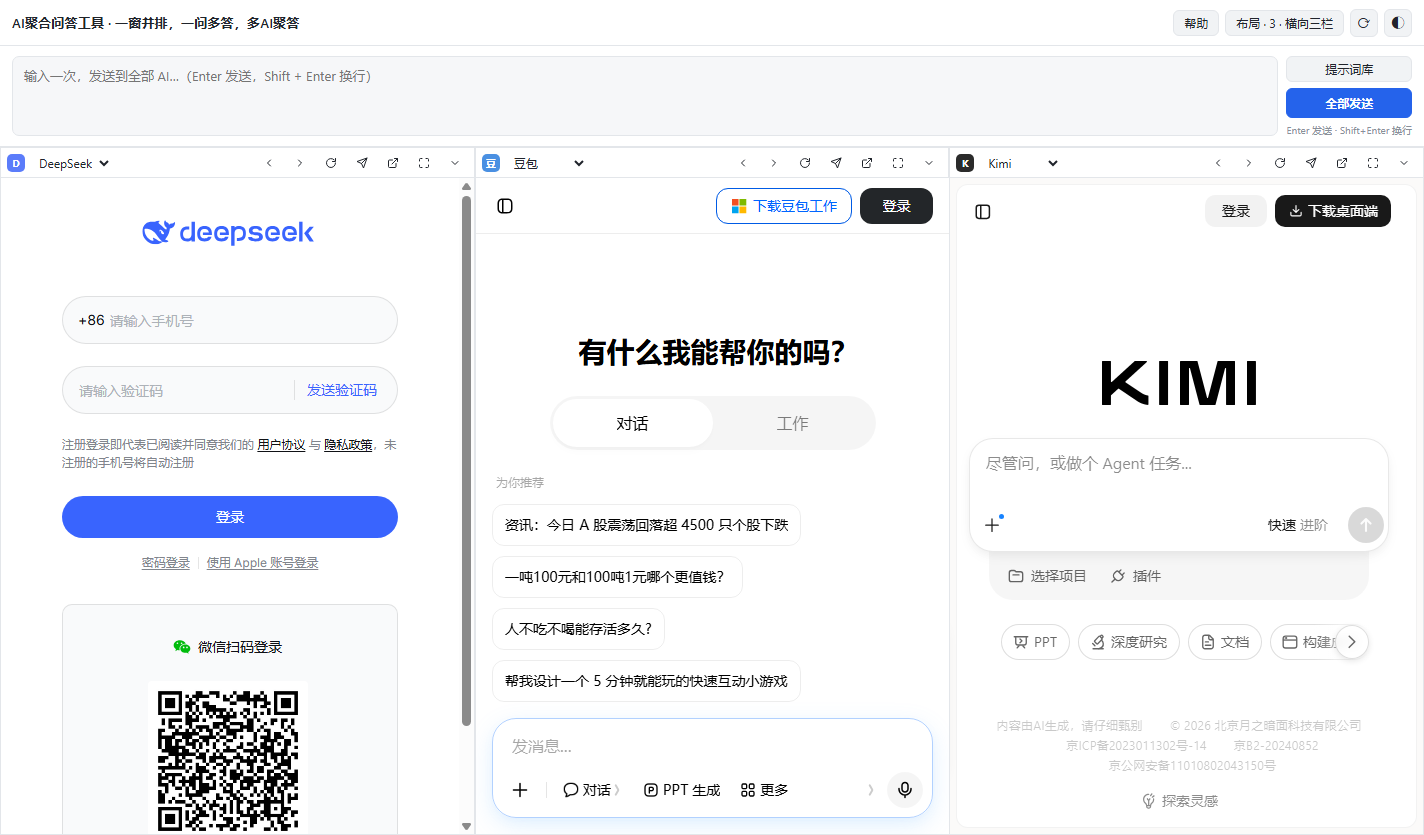
Task: Open the 布局 layout selector
Action: tap(1284, 23)
